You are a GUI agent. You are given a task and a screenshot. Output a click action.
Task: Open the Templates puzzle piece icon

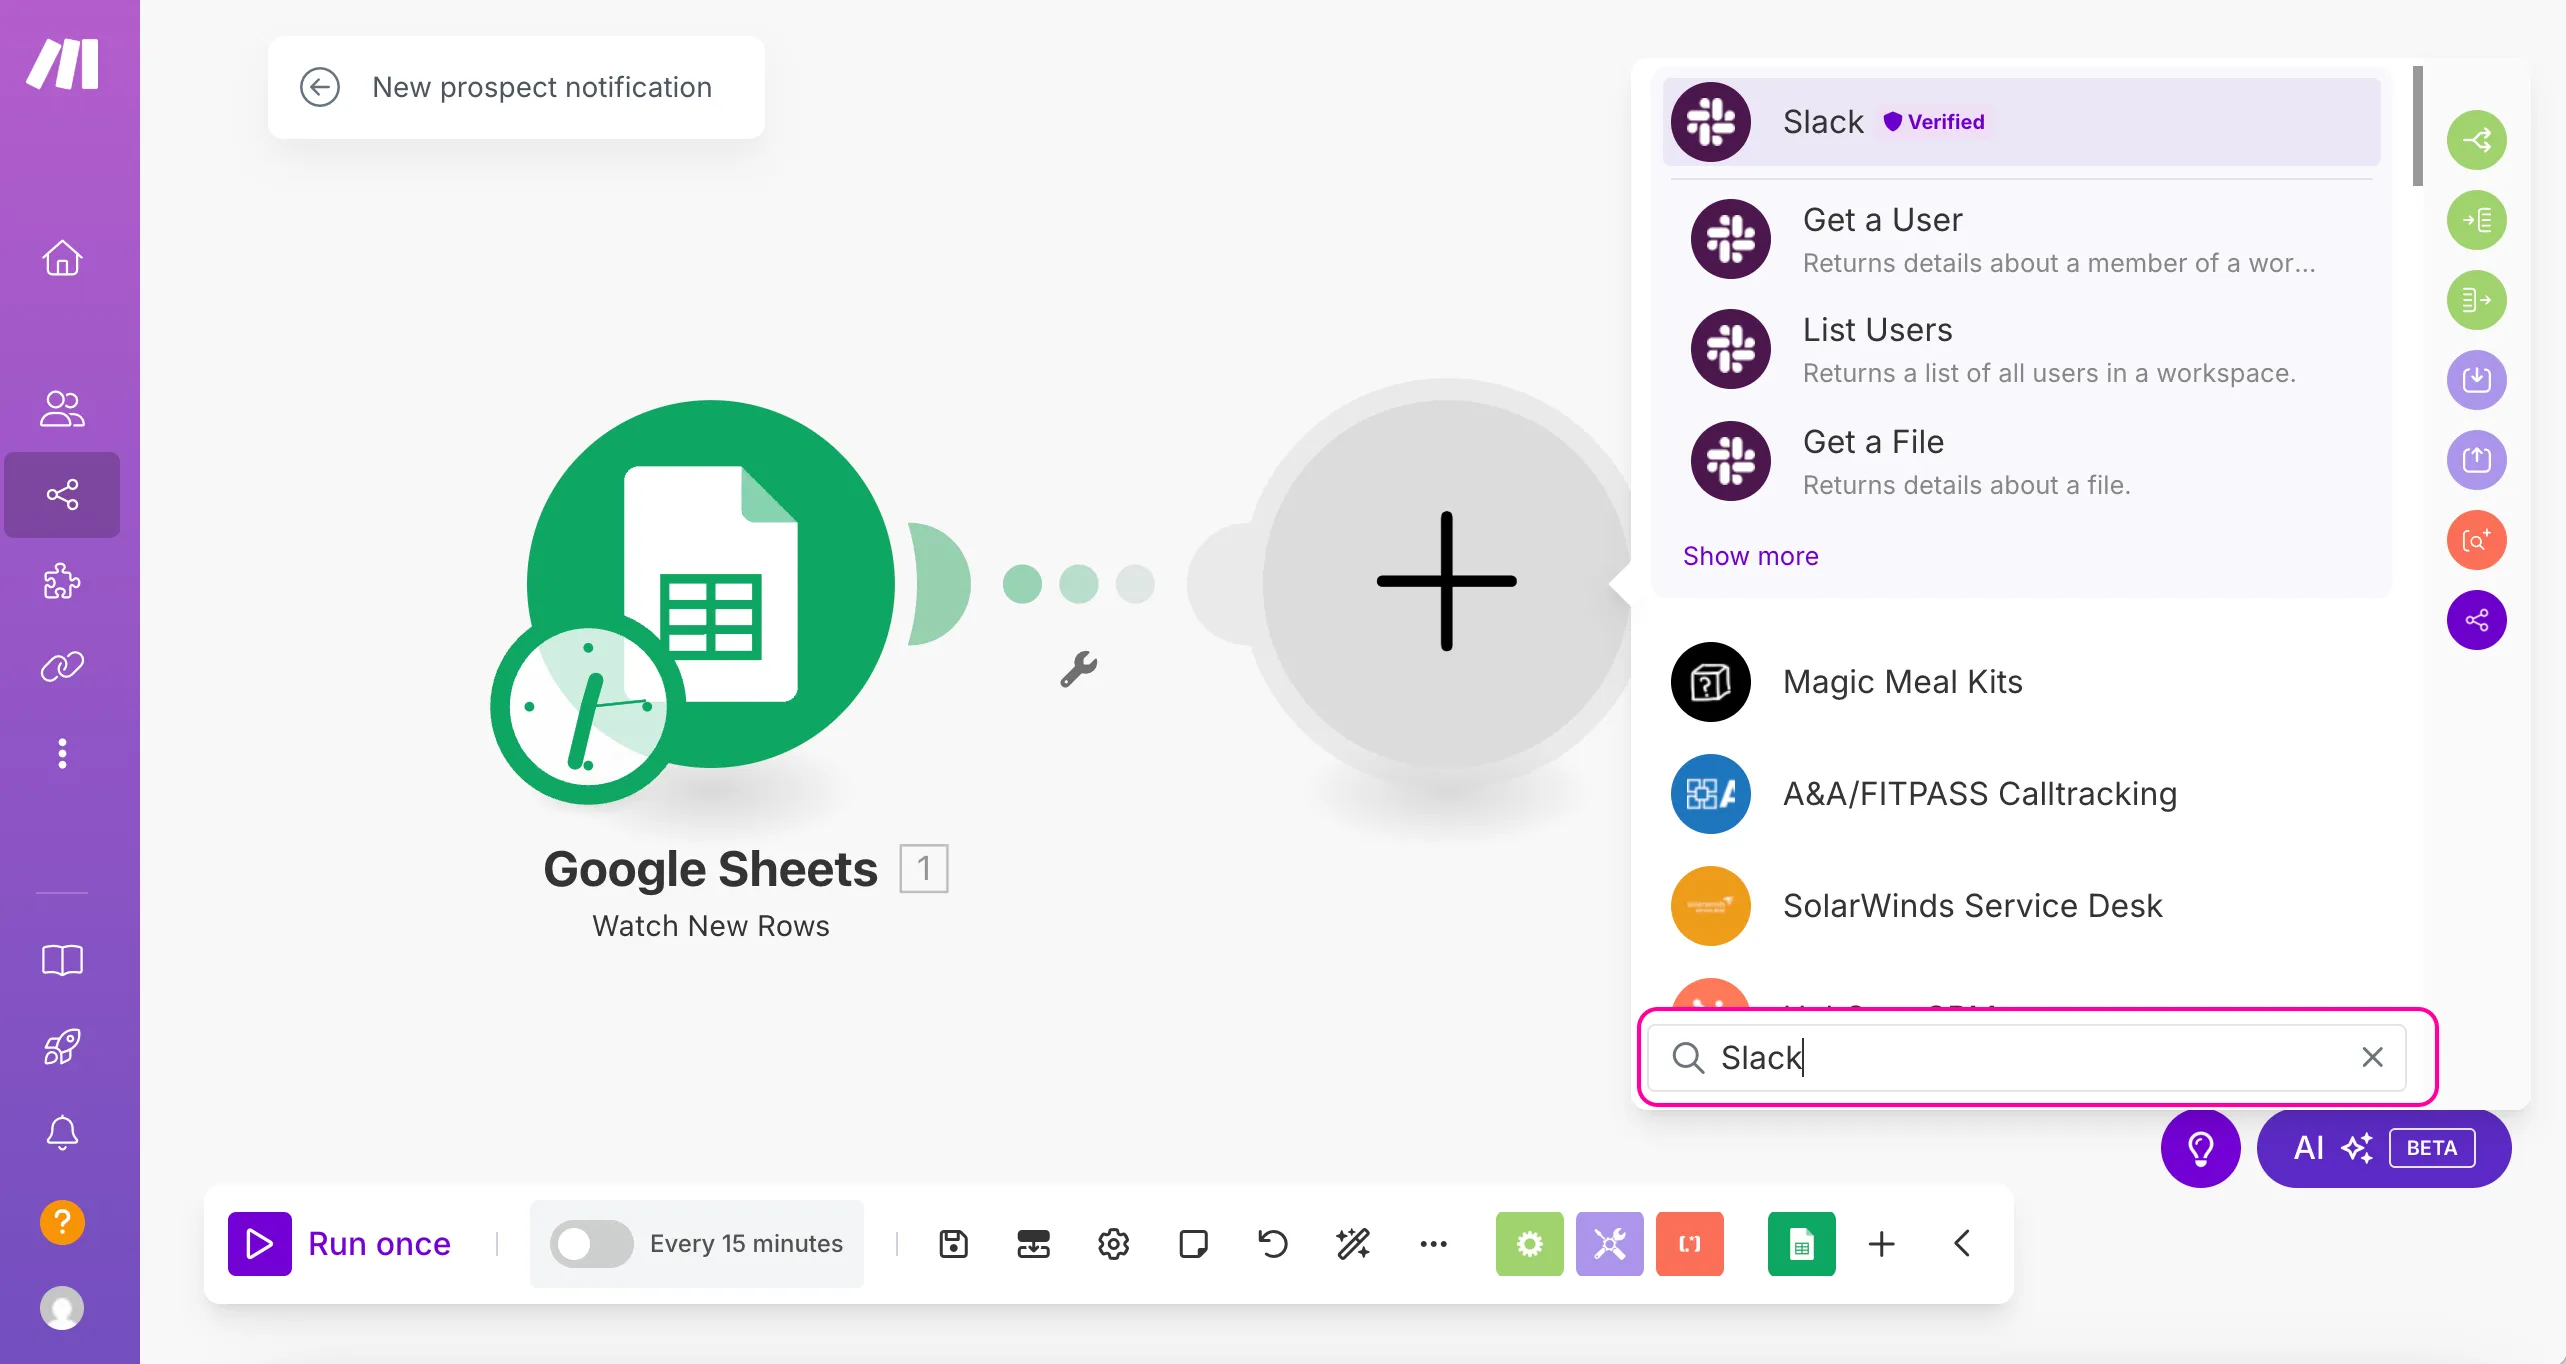pos(62,581)
